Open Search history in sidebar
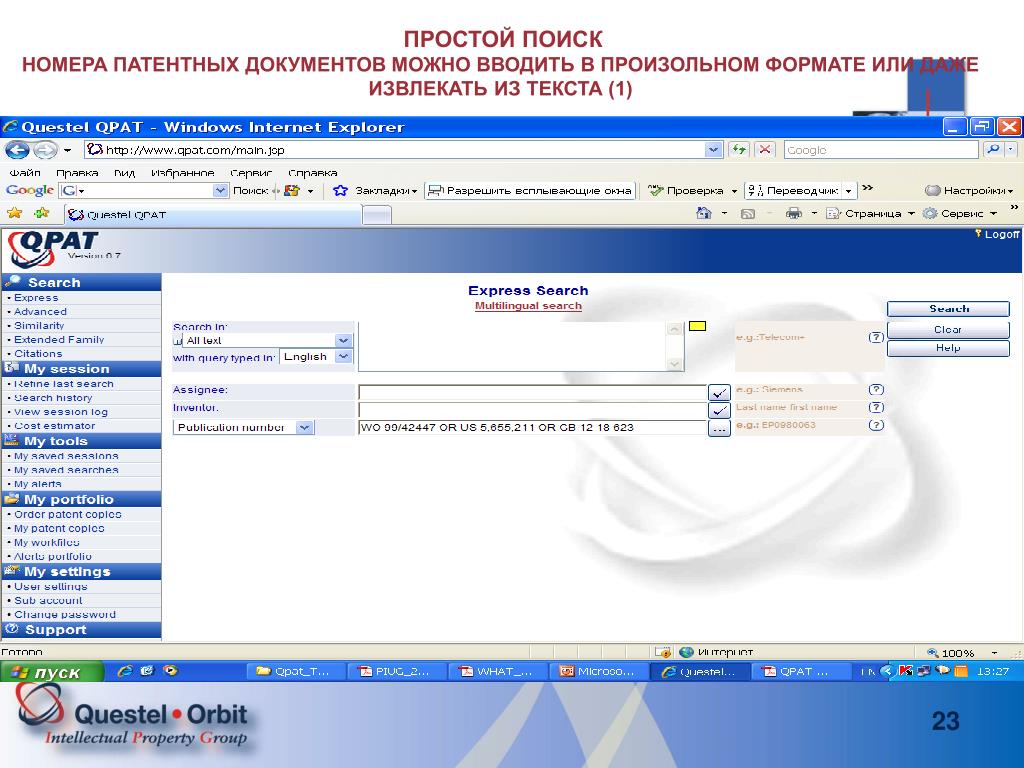The height and width of the screenshot is (768, 1024). point(53,398)
